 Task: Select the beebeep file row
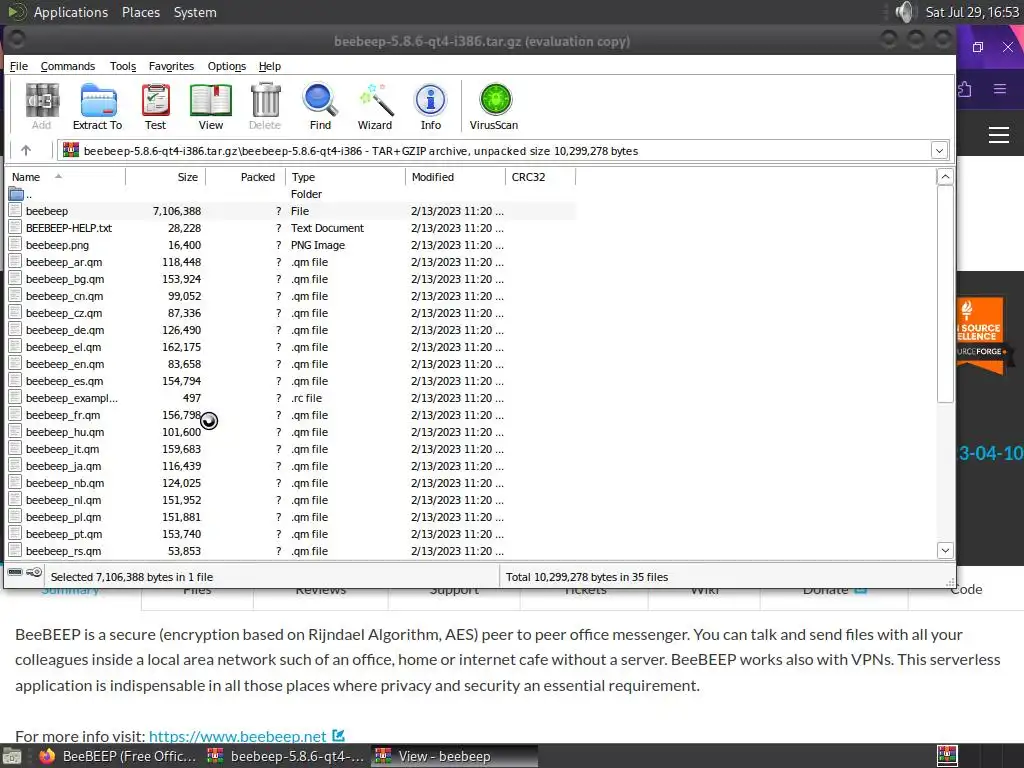point(291,211)
